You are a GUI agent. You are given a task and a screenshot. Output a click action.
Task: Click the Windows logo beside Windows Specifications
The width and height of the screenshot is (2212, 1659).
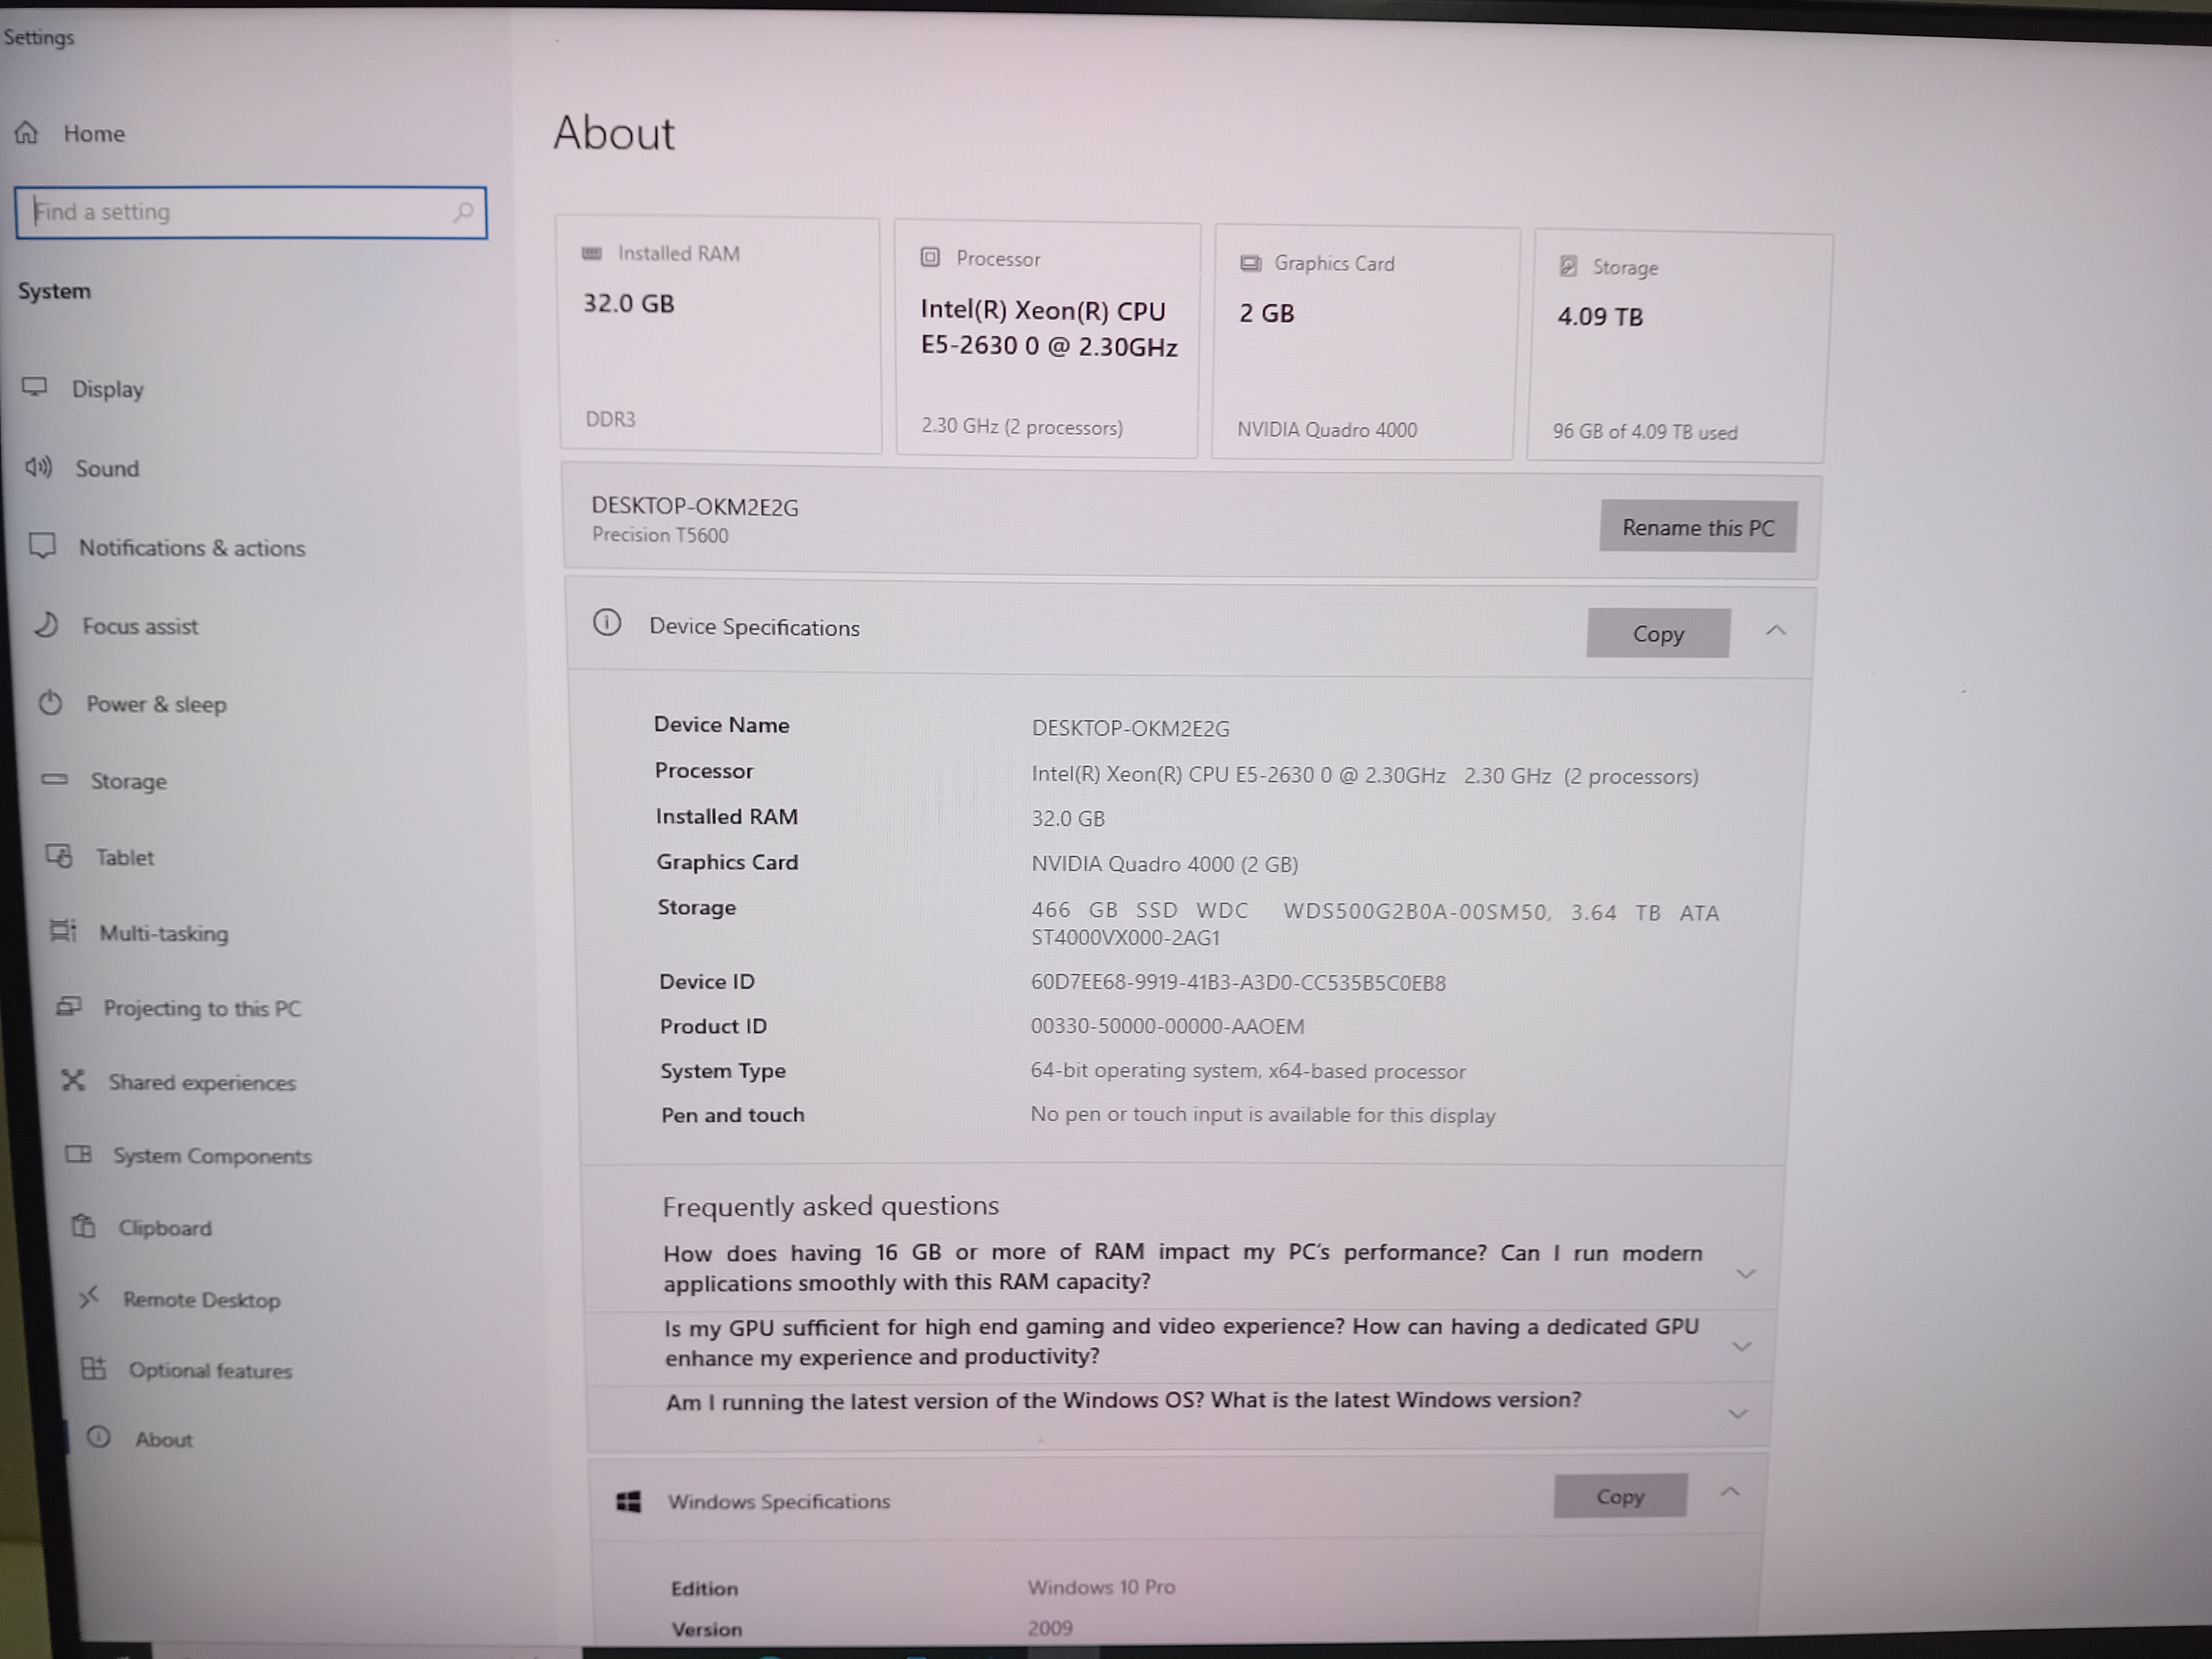pos(629,1501)
